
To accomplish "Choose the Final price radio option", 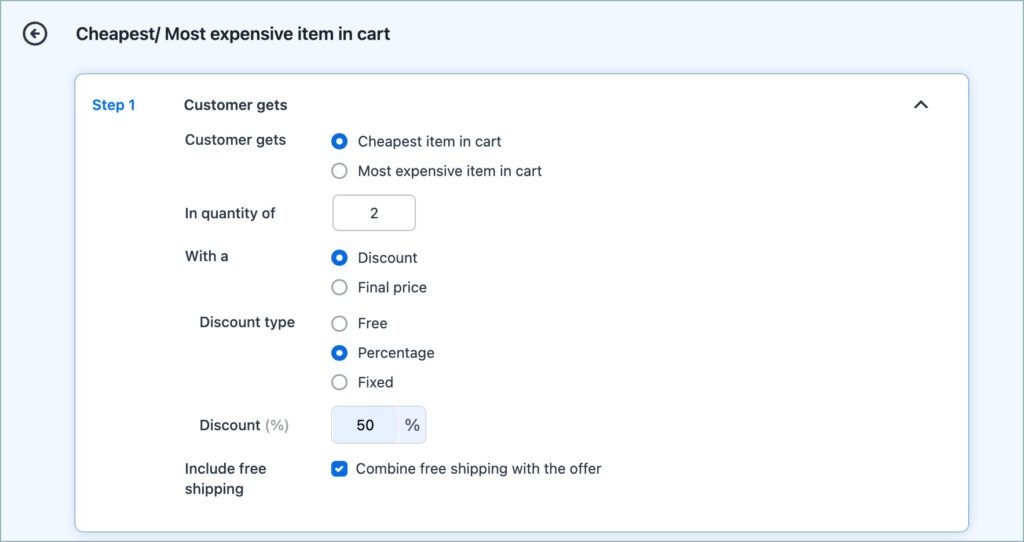I will pyautogui.click(x=339, y=287).
